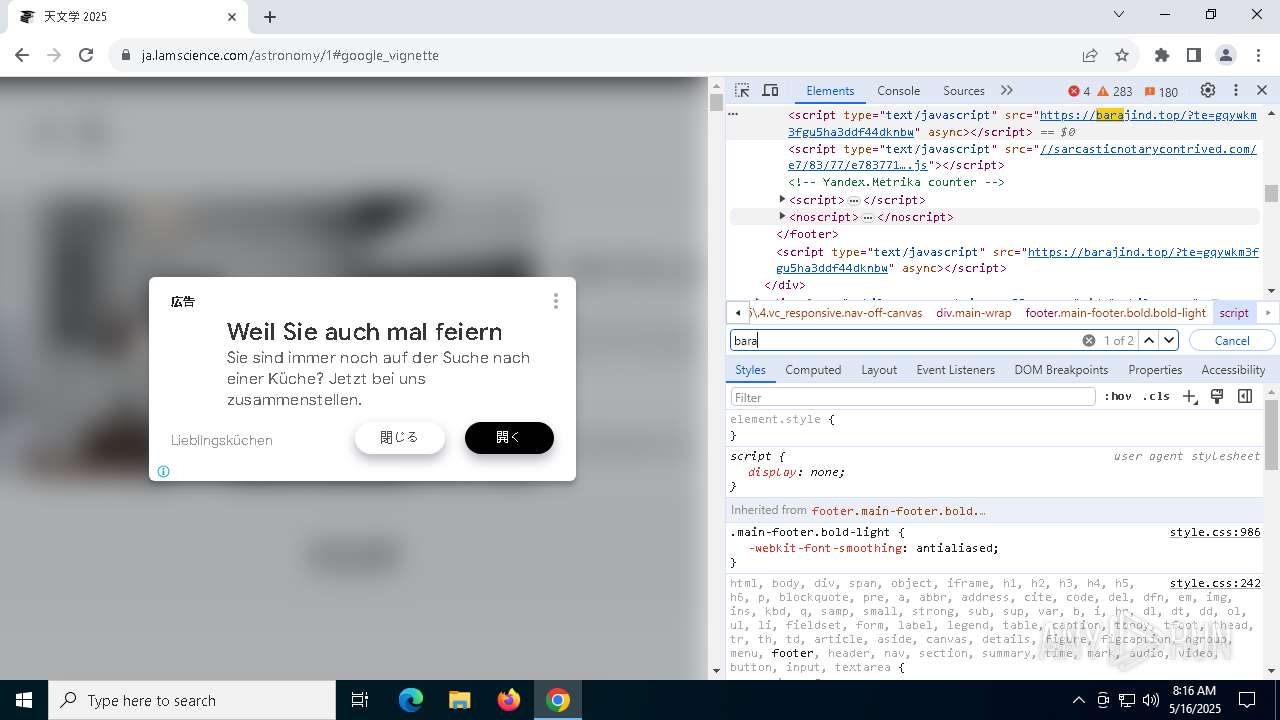Expand the collapsed script node
This screenshot has height=720, width=1280.
point(782,200)
